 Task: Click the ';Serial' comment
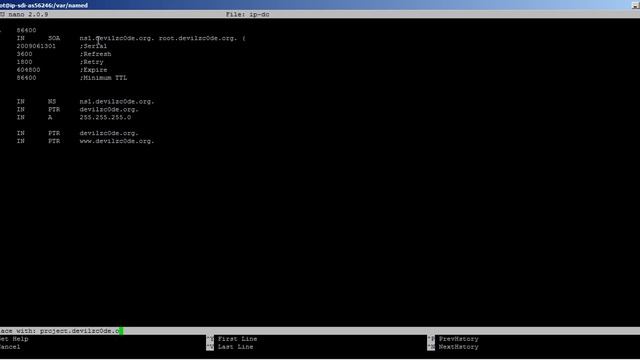coord(93,46)
